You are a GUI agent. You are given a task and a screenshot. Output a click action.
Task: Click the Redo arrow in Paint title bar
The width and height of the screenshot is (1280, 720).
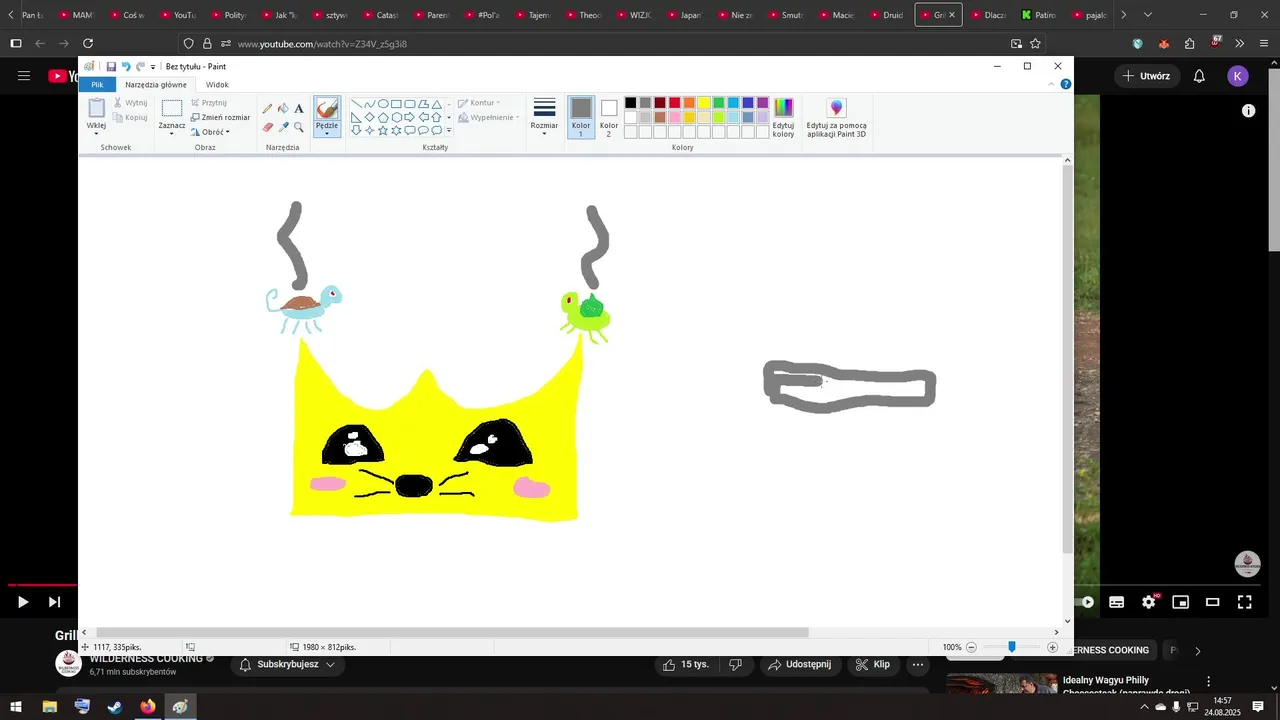pos(140,66)
